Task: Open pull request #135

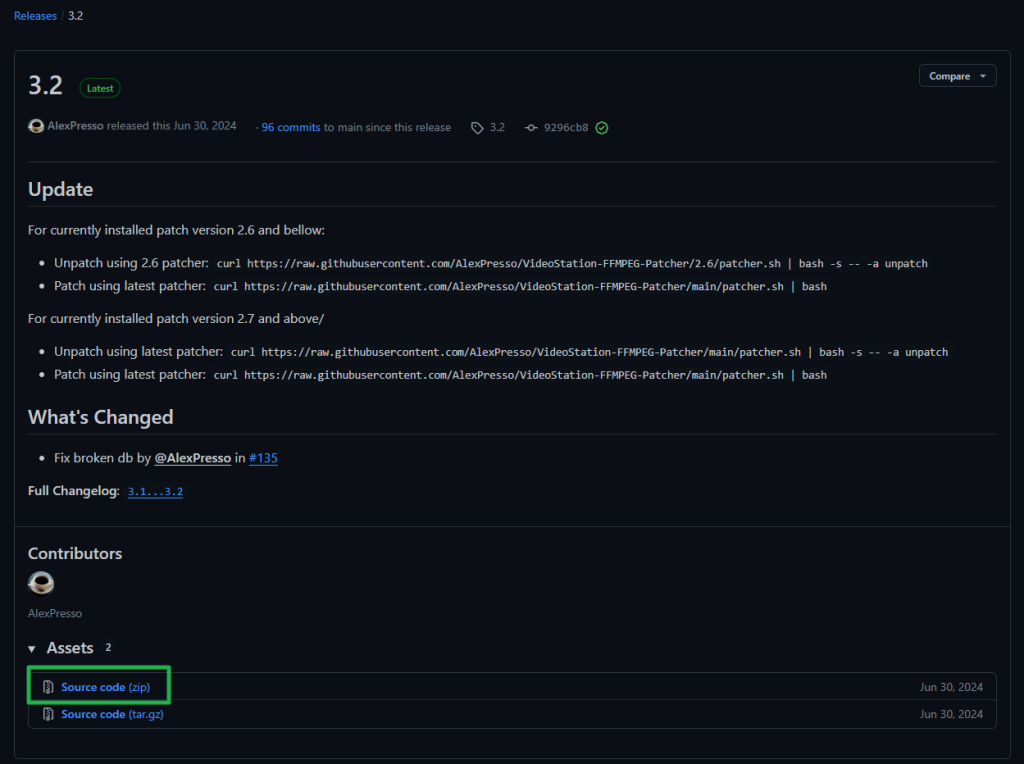Action: click(x=263, y=458)
